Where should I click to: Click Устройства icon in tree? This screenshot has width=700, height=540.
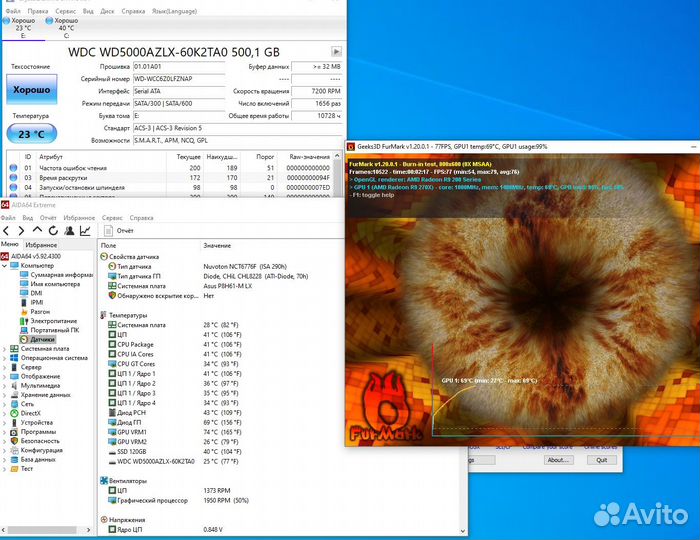pos(14,422)
